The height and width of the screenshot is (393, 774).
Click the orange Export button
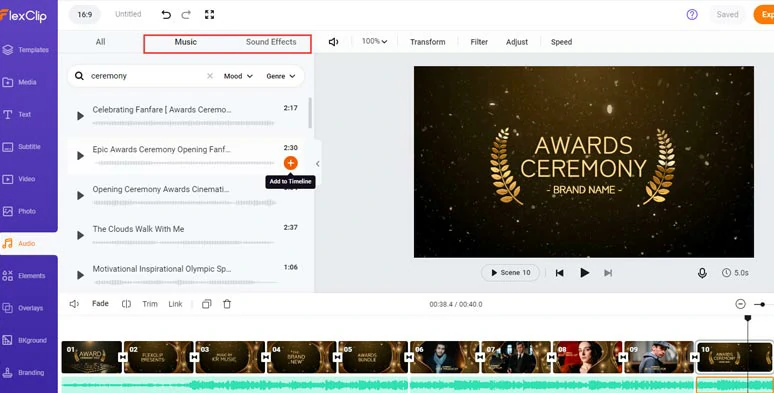(x=764, y=14)
